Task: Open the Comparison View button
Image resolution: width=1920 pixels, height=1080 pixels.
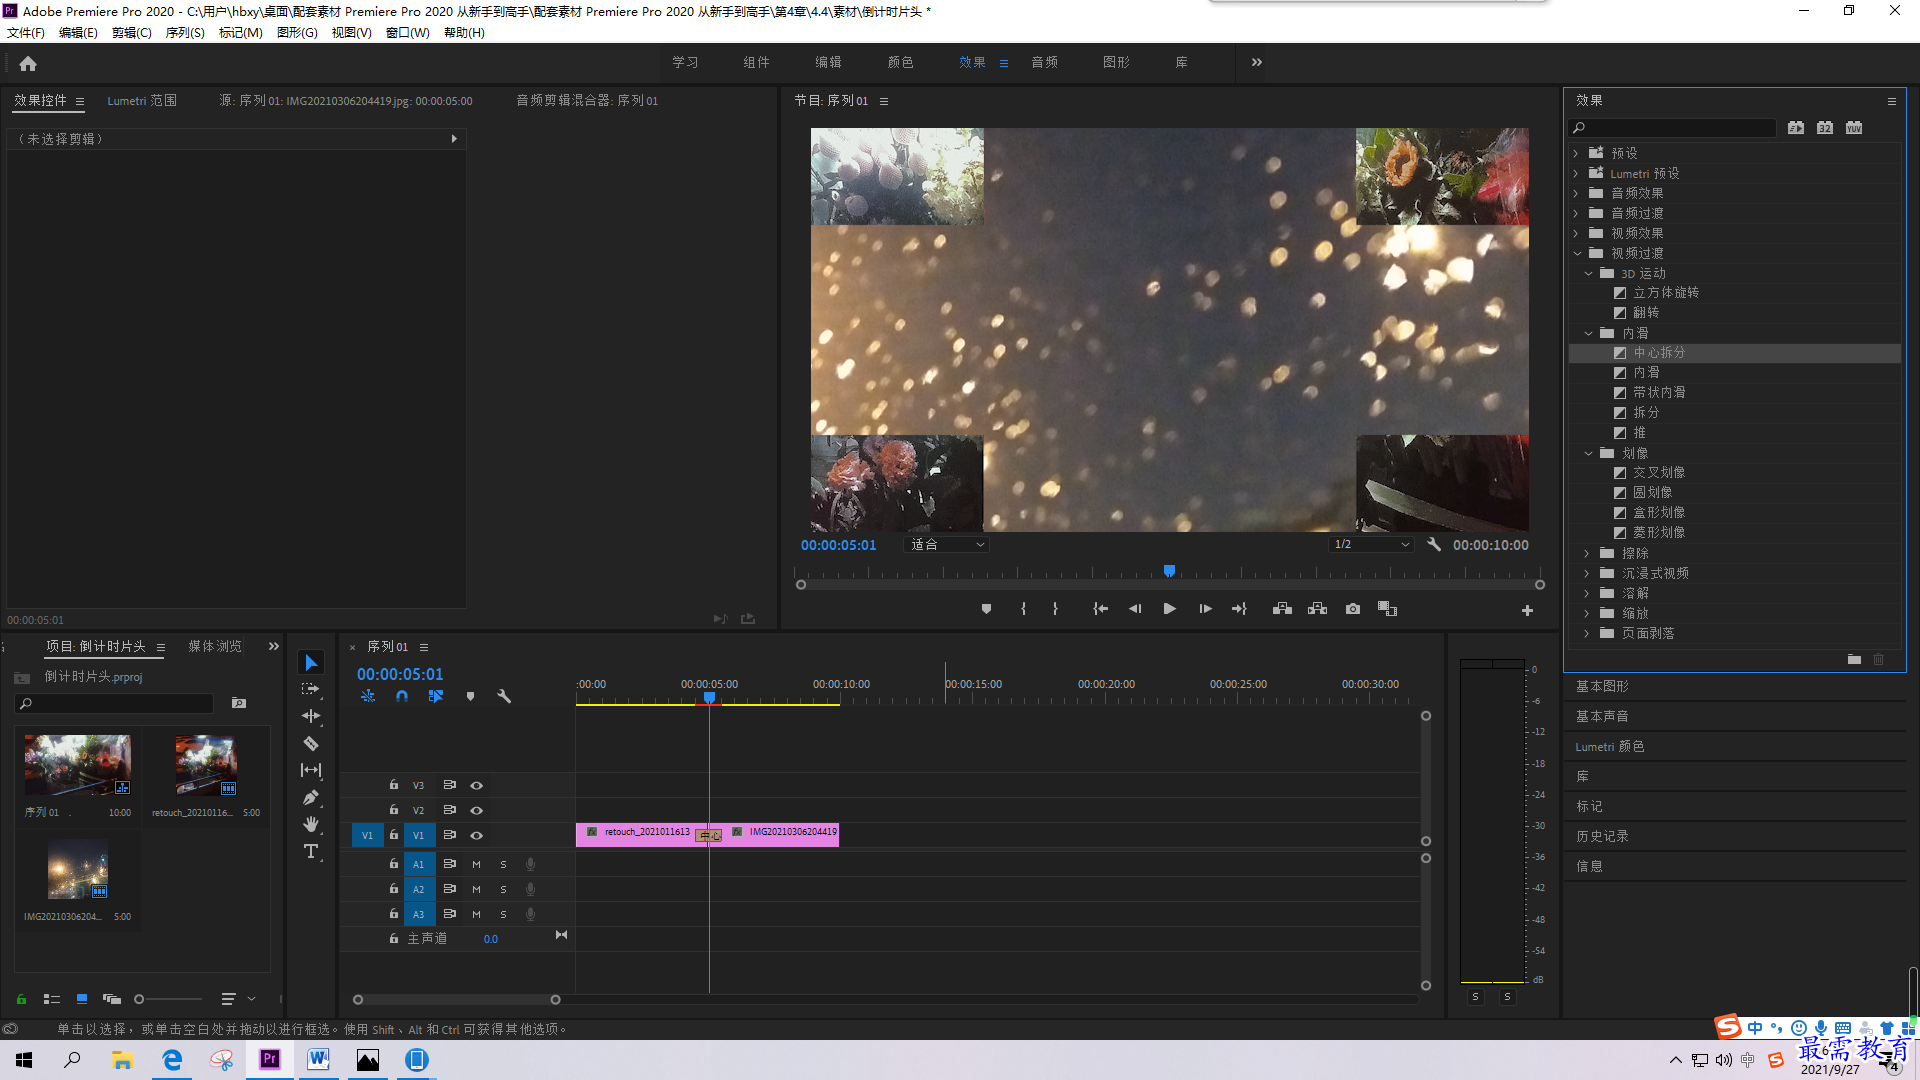Action: [1387, 609]
